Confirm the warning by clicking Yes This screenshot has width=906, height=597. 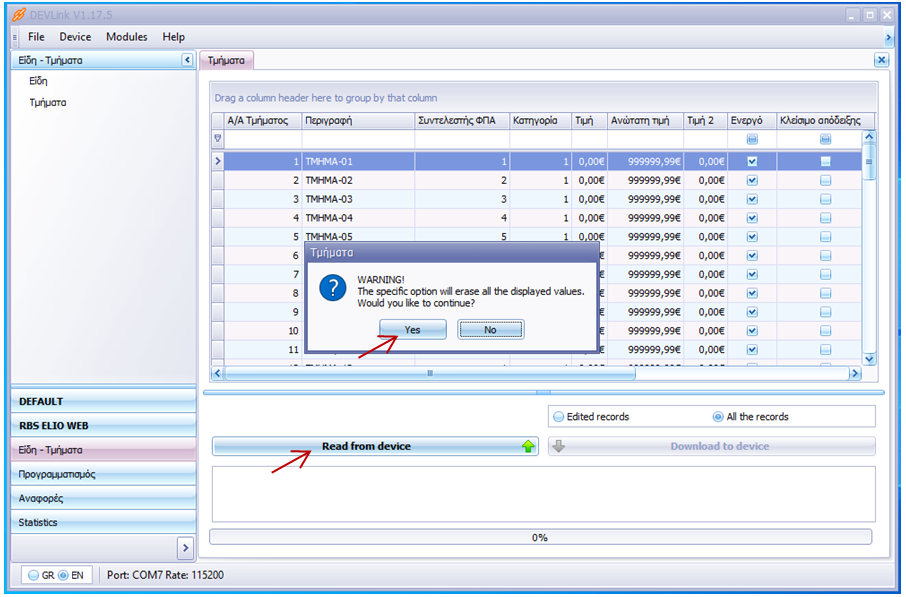point(412,329)
